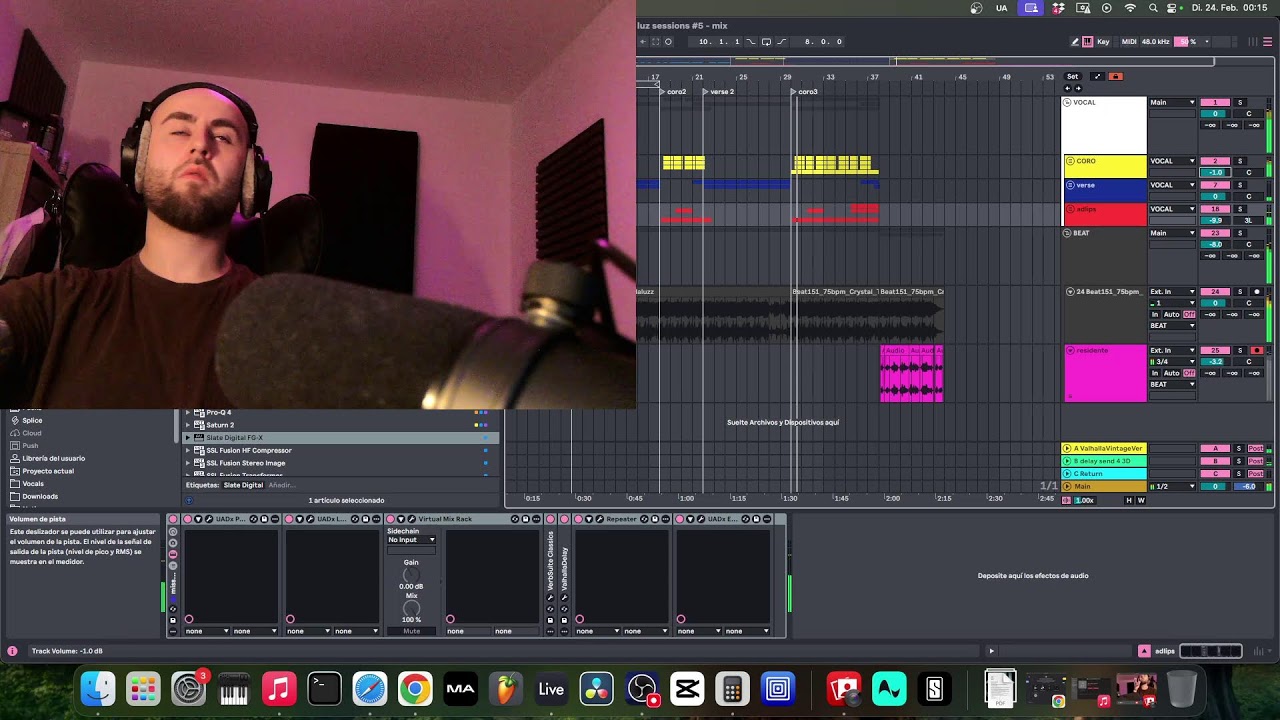Open Calculator from the Dock
This screenshot has height=720, width=1280.
(732, 689)
